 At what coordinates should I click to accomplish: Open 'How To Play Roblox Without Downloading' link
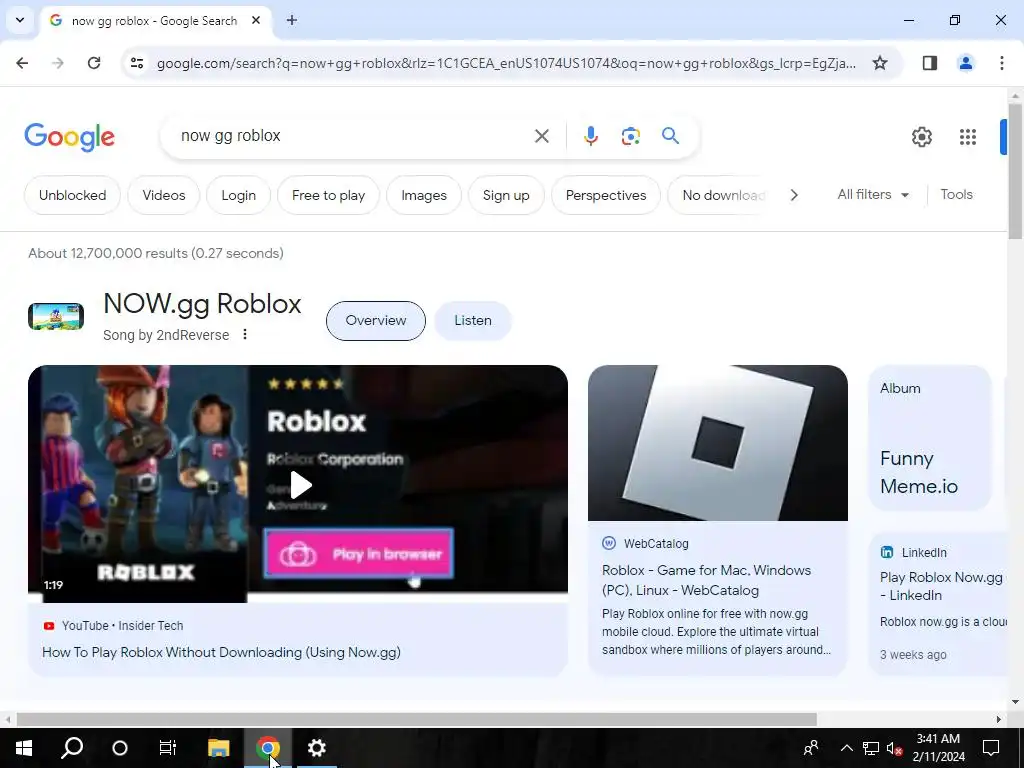click(221, 652)
